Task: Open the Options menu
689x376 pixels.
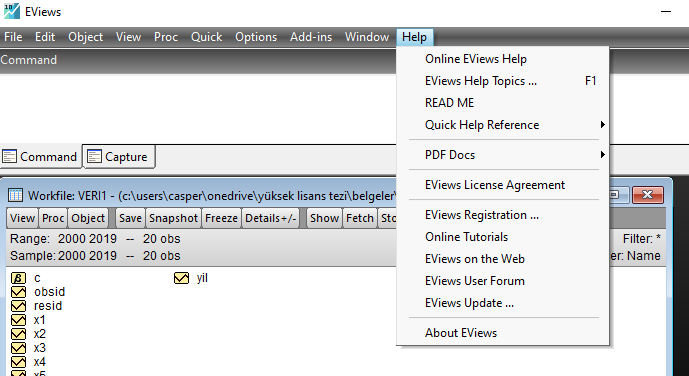Action: pos(256,37)
